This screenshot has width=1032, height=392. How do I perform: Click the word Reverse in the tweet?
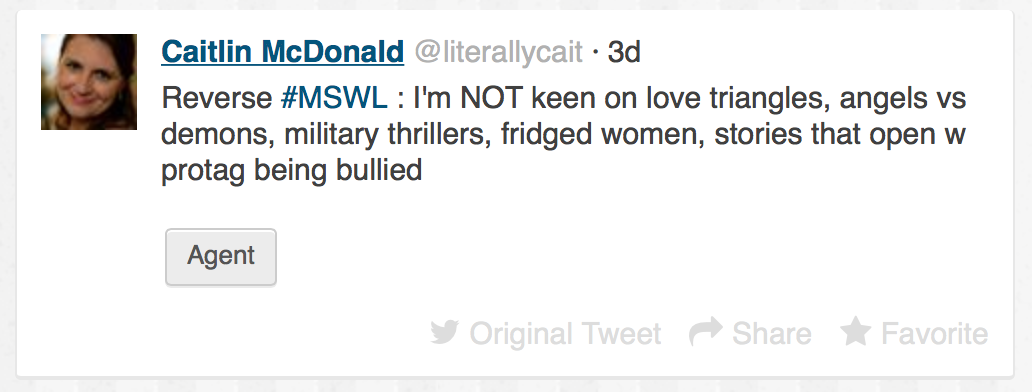click(x=217, y=99)
